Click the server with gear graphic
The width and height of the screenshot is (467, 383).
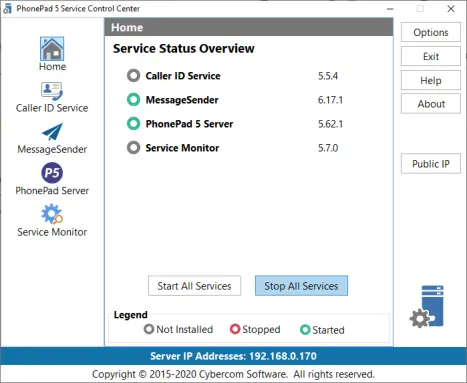[427, 306]
